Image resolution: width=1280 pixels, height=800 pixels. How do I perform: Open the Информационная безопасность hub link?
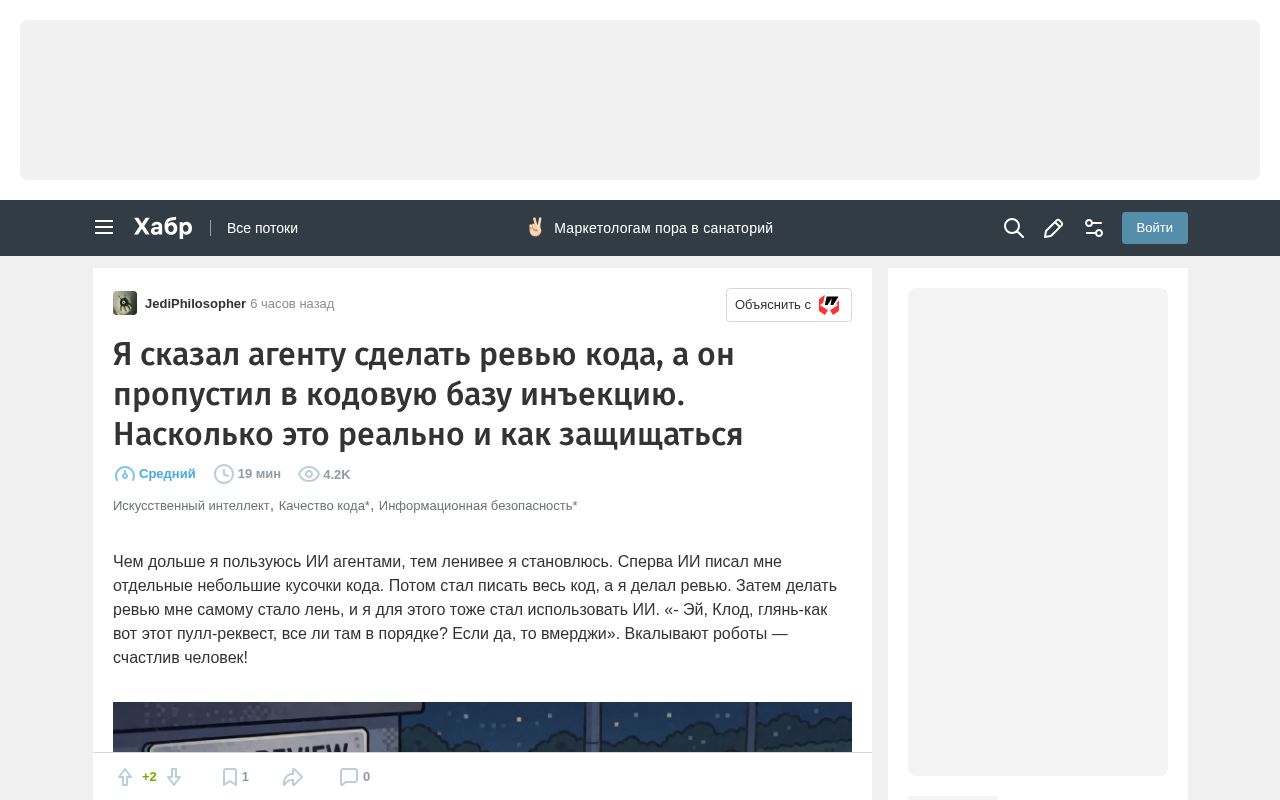click(x=478, y=506)
